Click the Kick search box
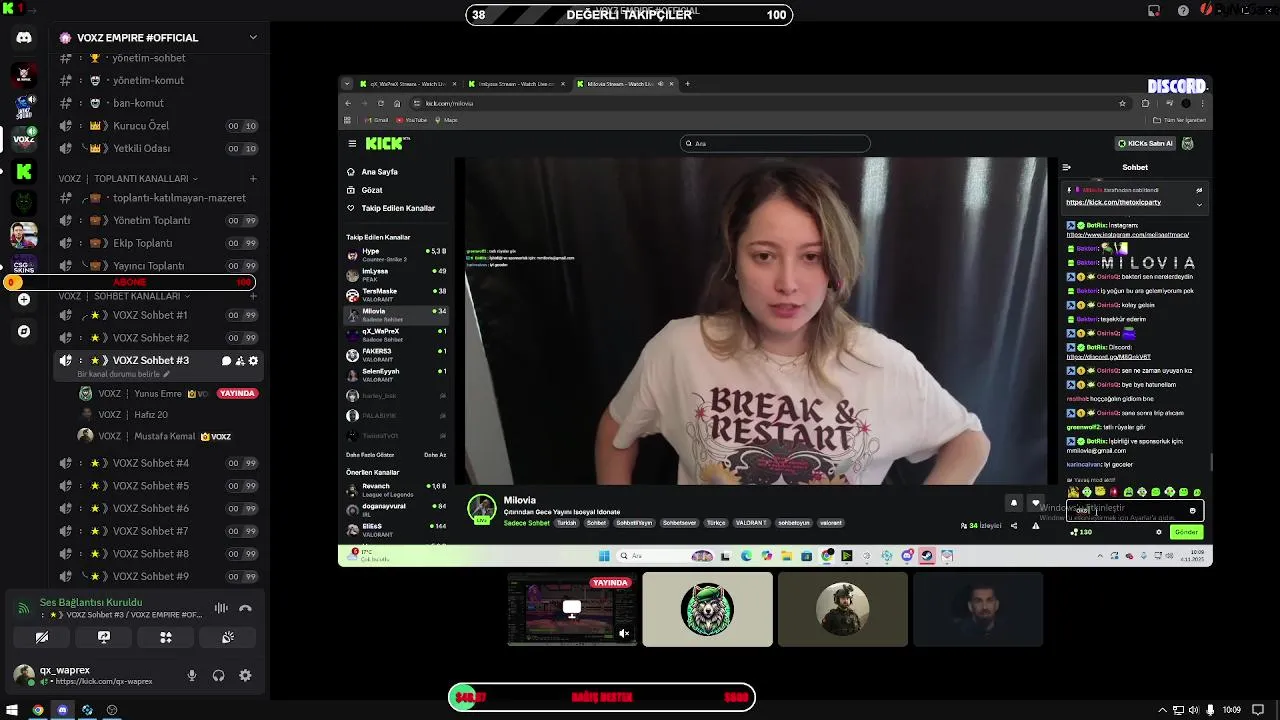1280x720 pixels. (775, 143)
